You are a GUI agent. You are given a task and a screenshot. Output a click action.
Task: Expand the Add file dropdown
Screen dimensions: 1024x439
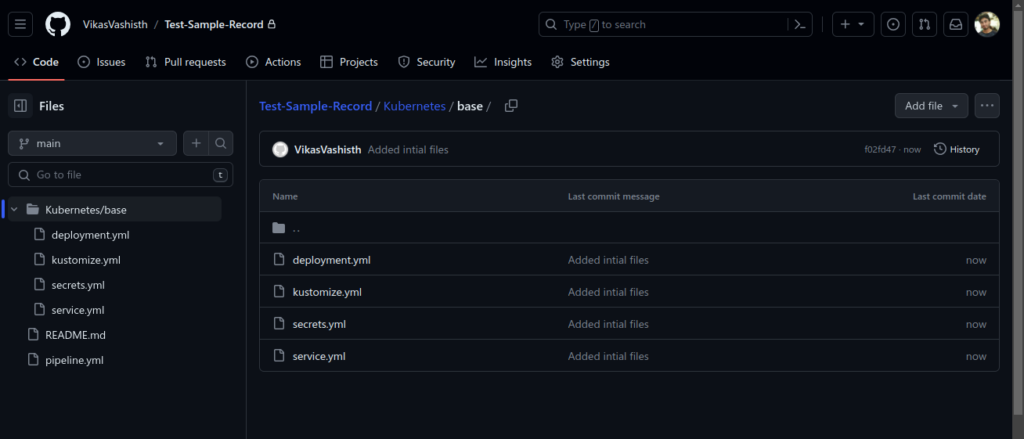coord(931,106)
